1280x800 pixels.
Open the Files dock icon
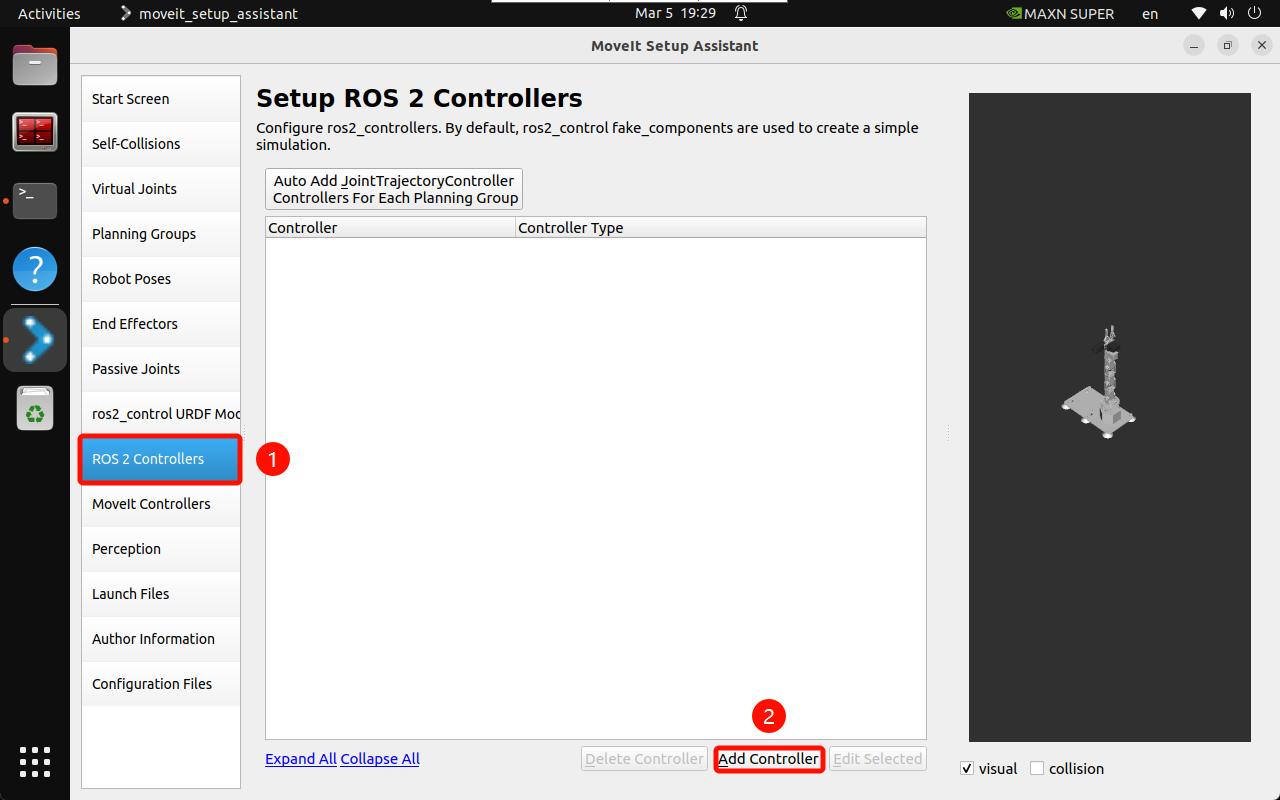35,66
